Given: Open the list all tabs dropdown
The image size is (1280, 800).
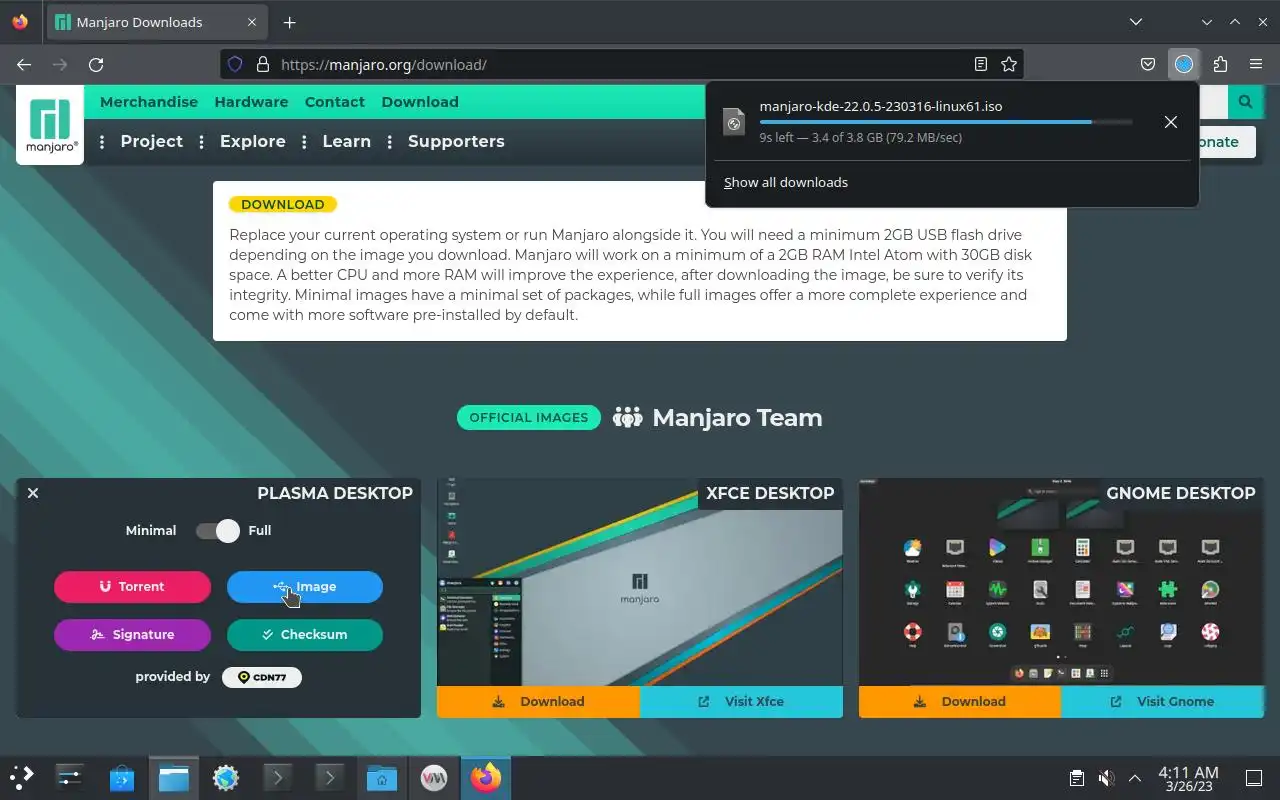Looking at the screenshot, I should 1136,22.
